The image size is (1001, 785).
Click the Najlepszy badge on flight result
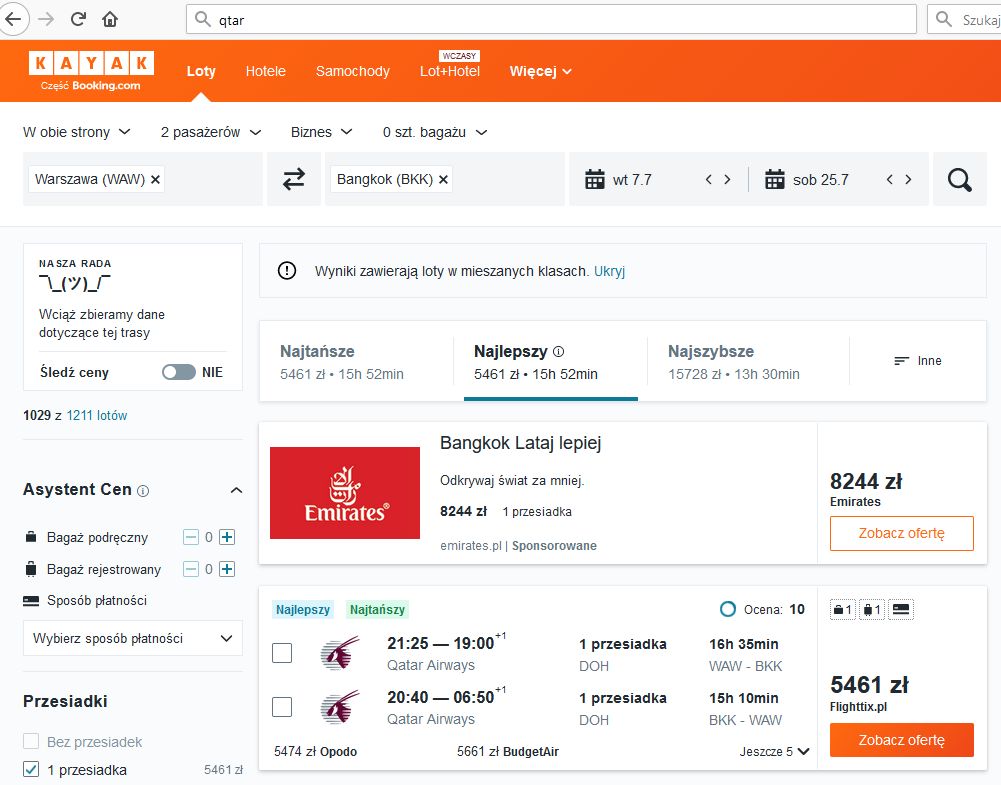pos(303,609)
